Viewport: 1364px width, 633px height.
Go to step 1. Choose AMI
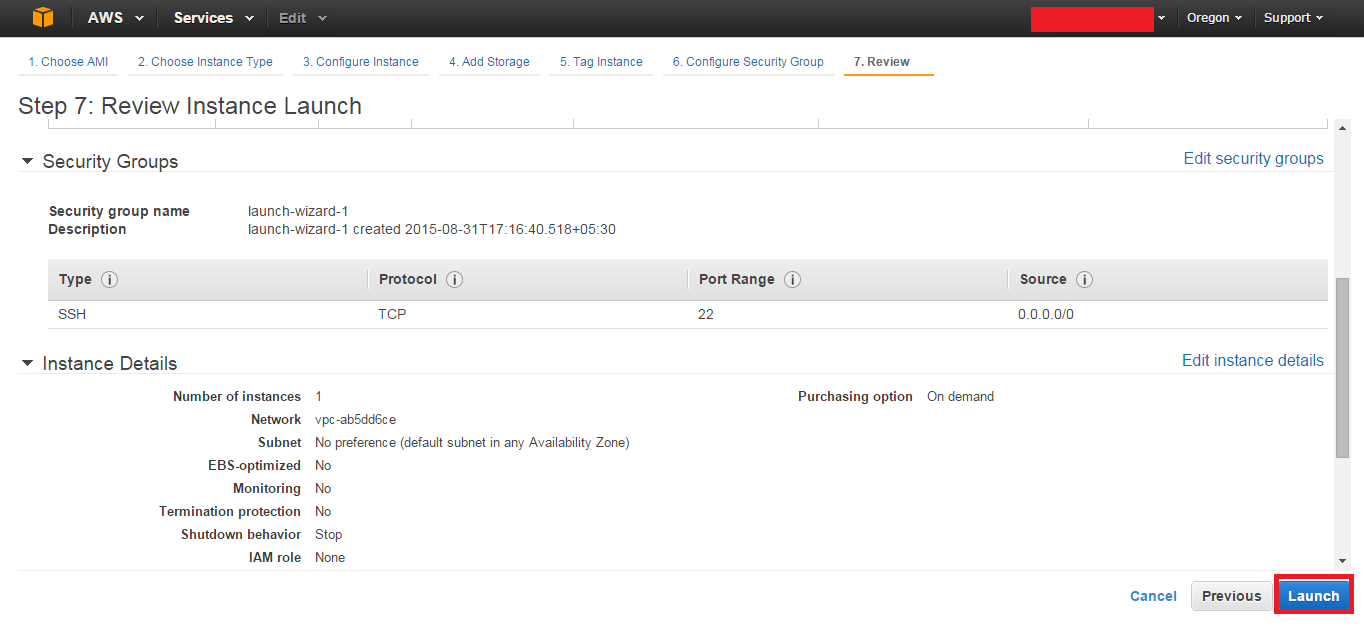[68, 62]
